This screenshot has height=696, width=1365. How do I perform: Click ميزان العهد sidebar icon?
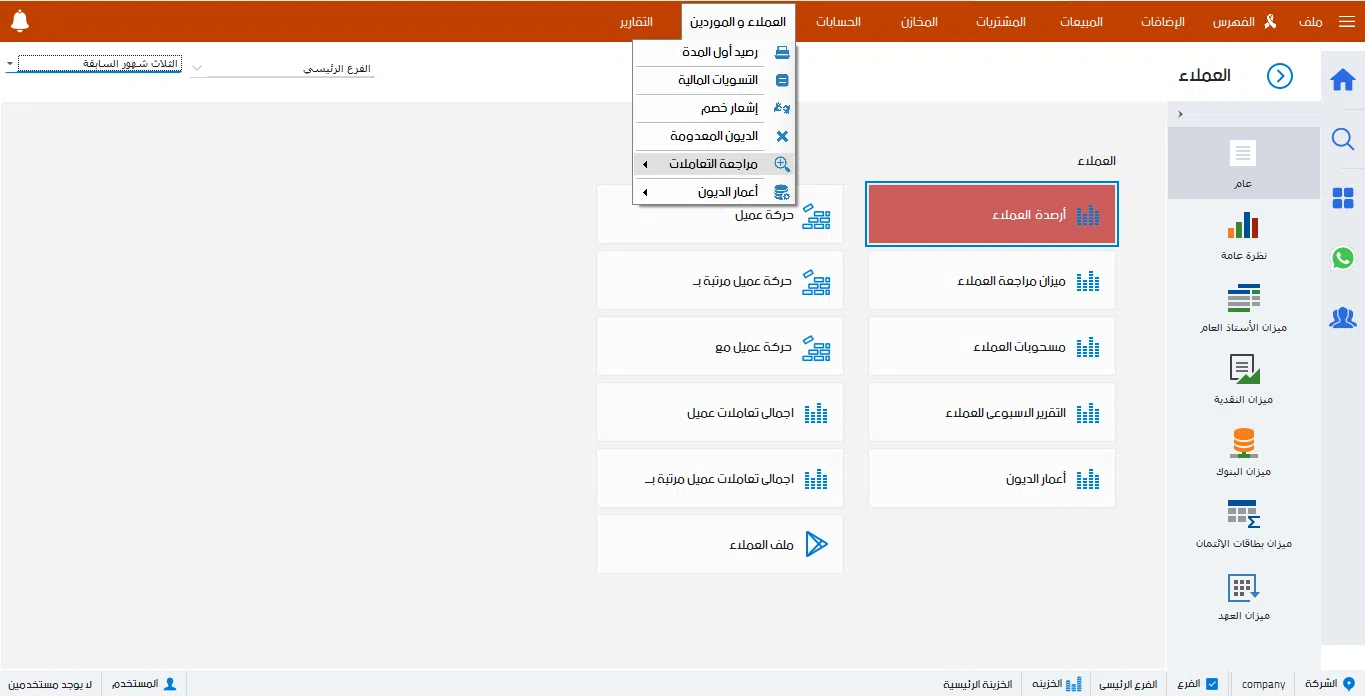point(1243,594)
